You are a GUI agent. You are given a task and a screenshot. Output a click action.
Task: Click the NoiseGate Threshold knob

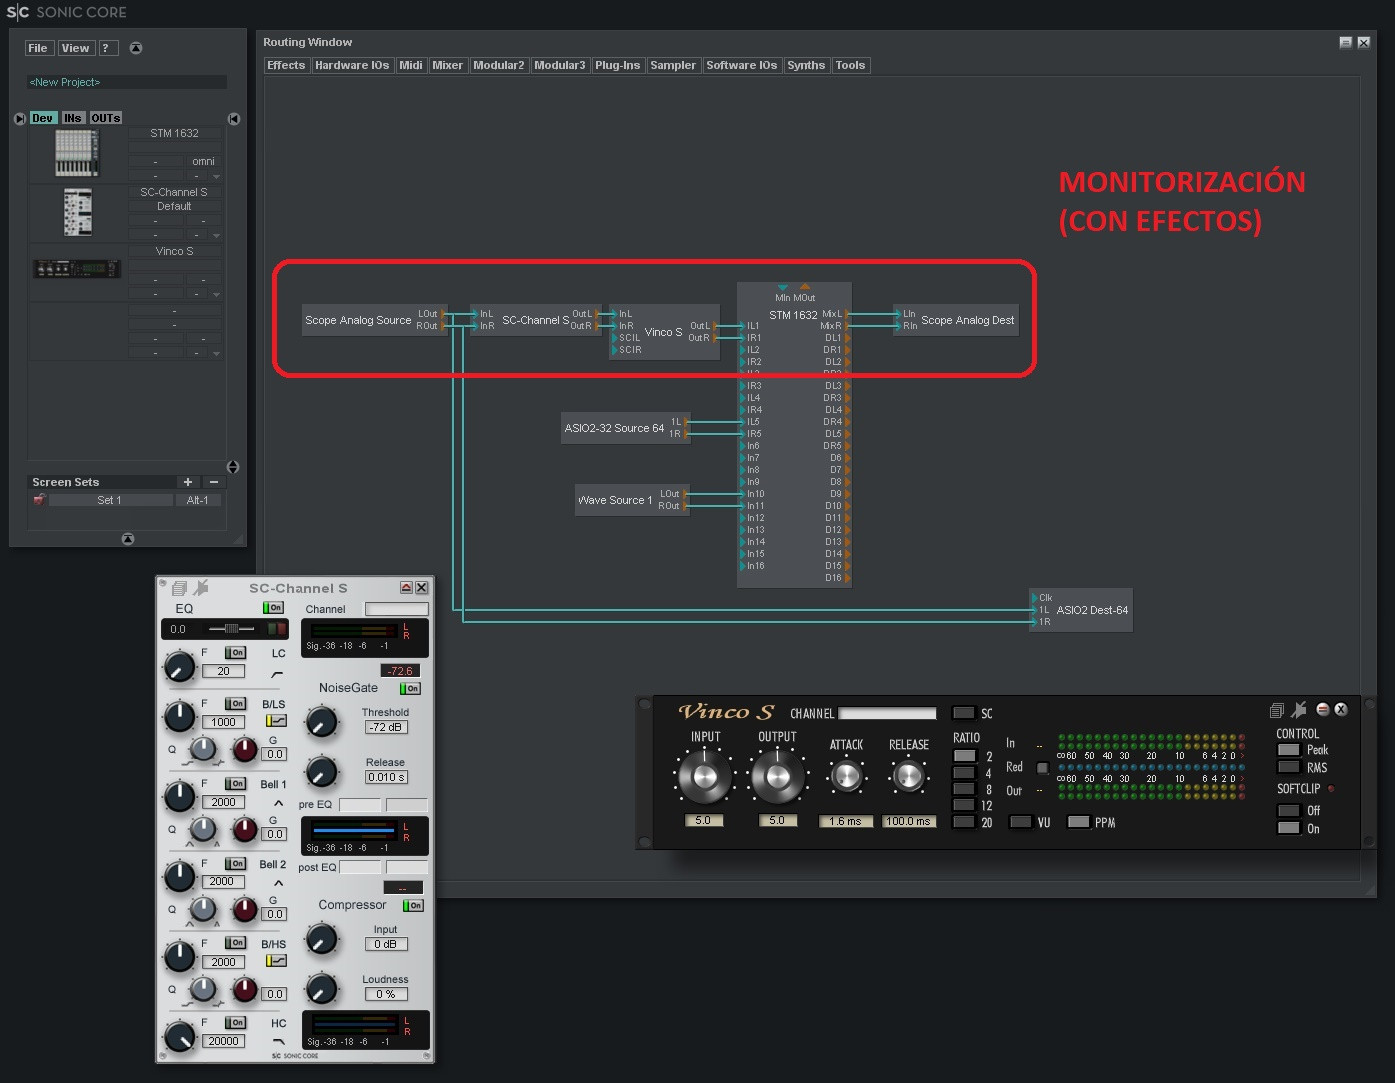point(321,720)
